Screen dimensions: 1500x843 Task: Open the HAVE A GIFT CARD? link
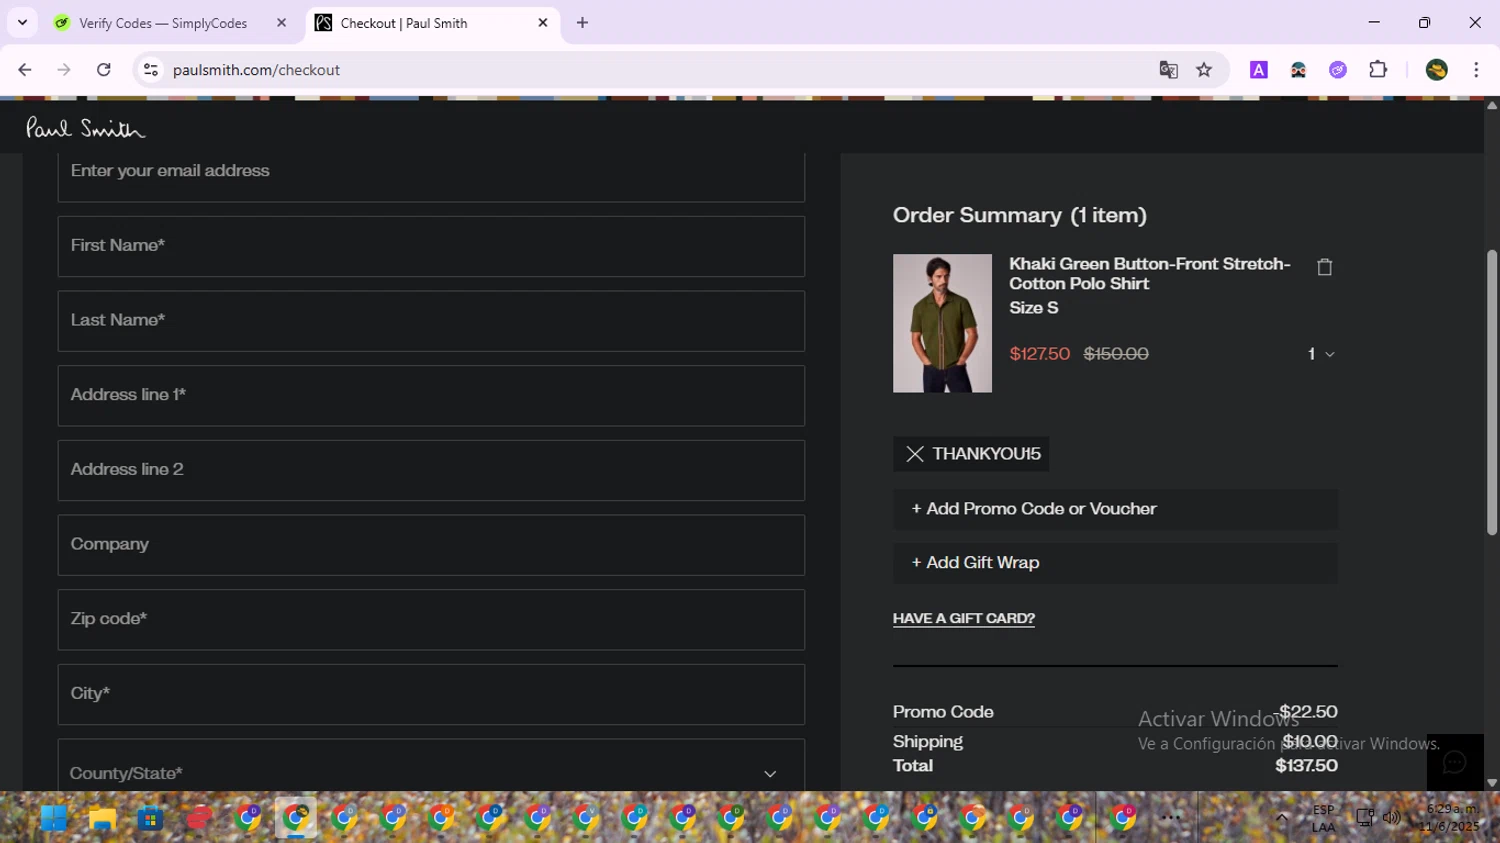[x=964, y=618]
